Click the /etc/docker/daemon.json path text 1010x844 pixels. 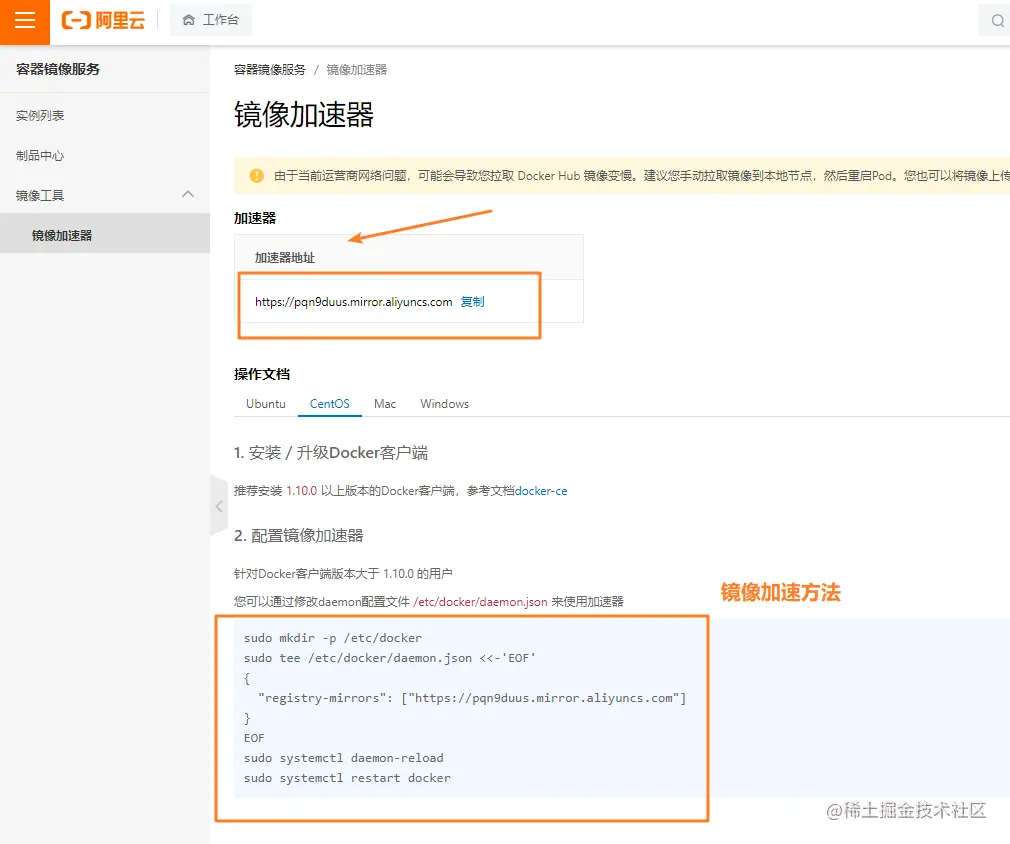tap(480, 602)
